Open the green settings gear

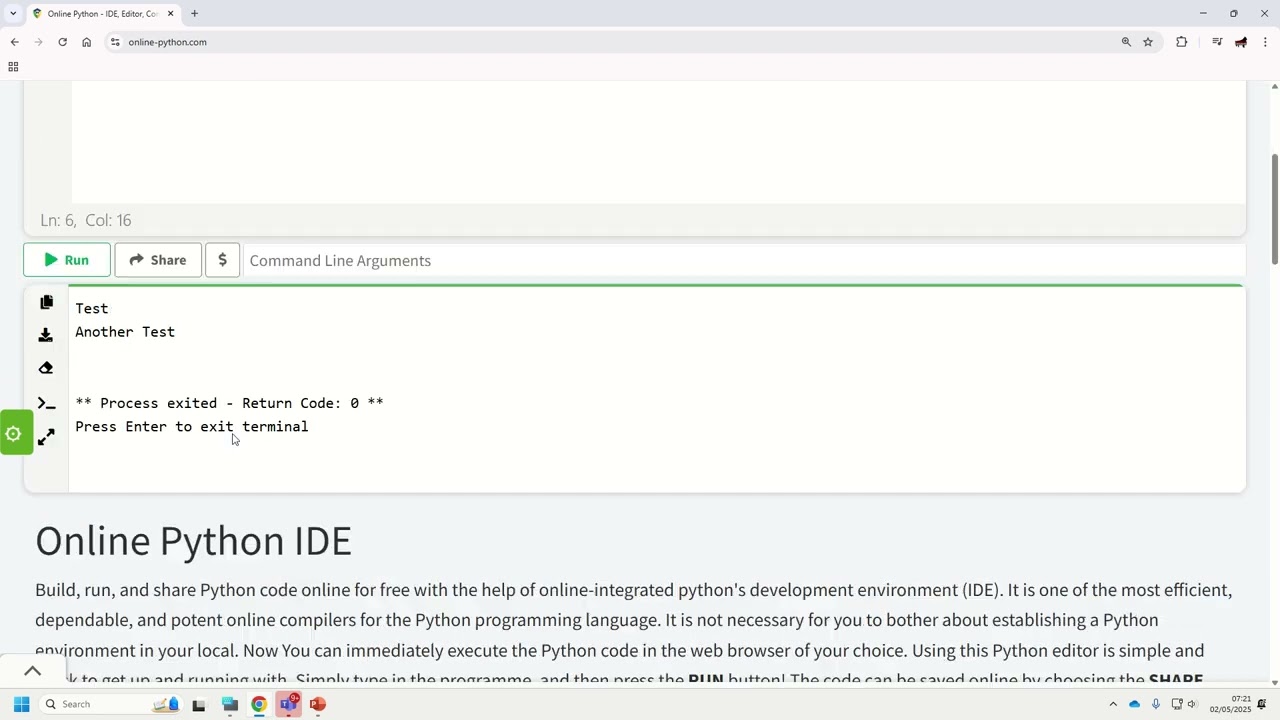14,434
